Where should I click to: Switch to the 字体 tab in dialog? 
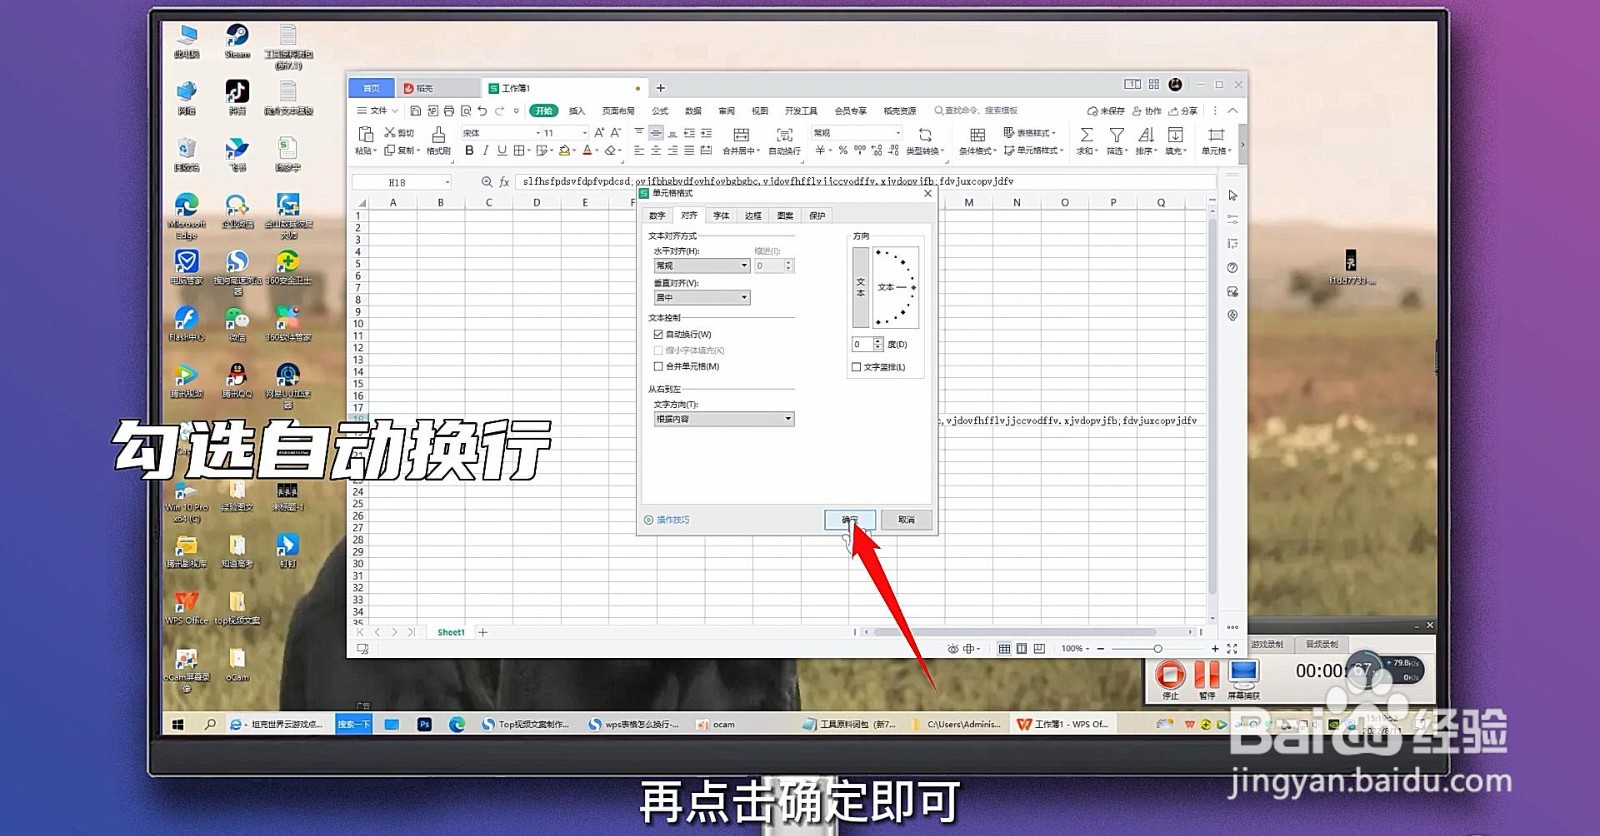(721, 215)
